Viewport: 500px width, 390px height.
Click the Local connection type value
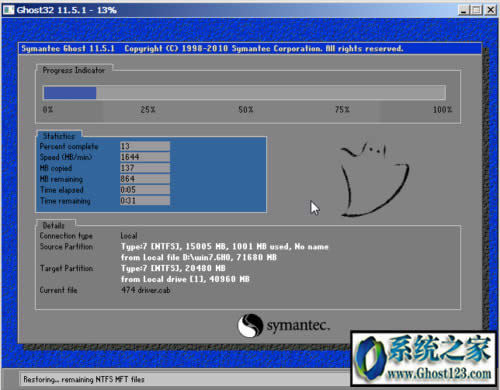pos(129,236)
